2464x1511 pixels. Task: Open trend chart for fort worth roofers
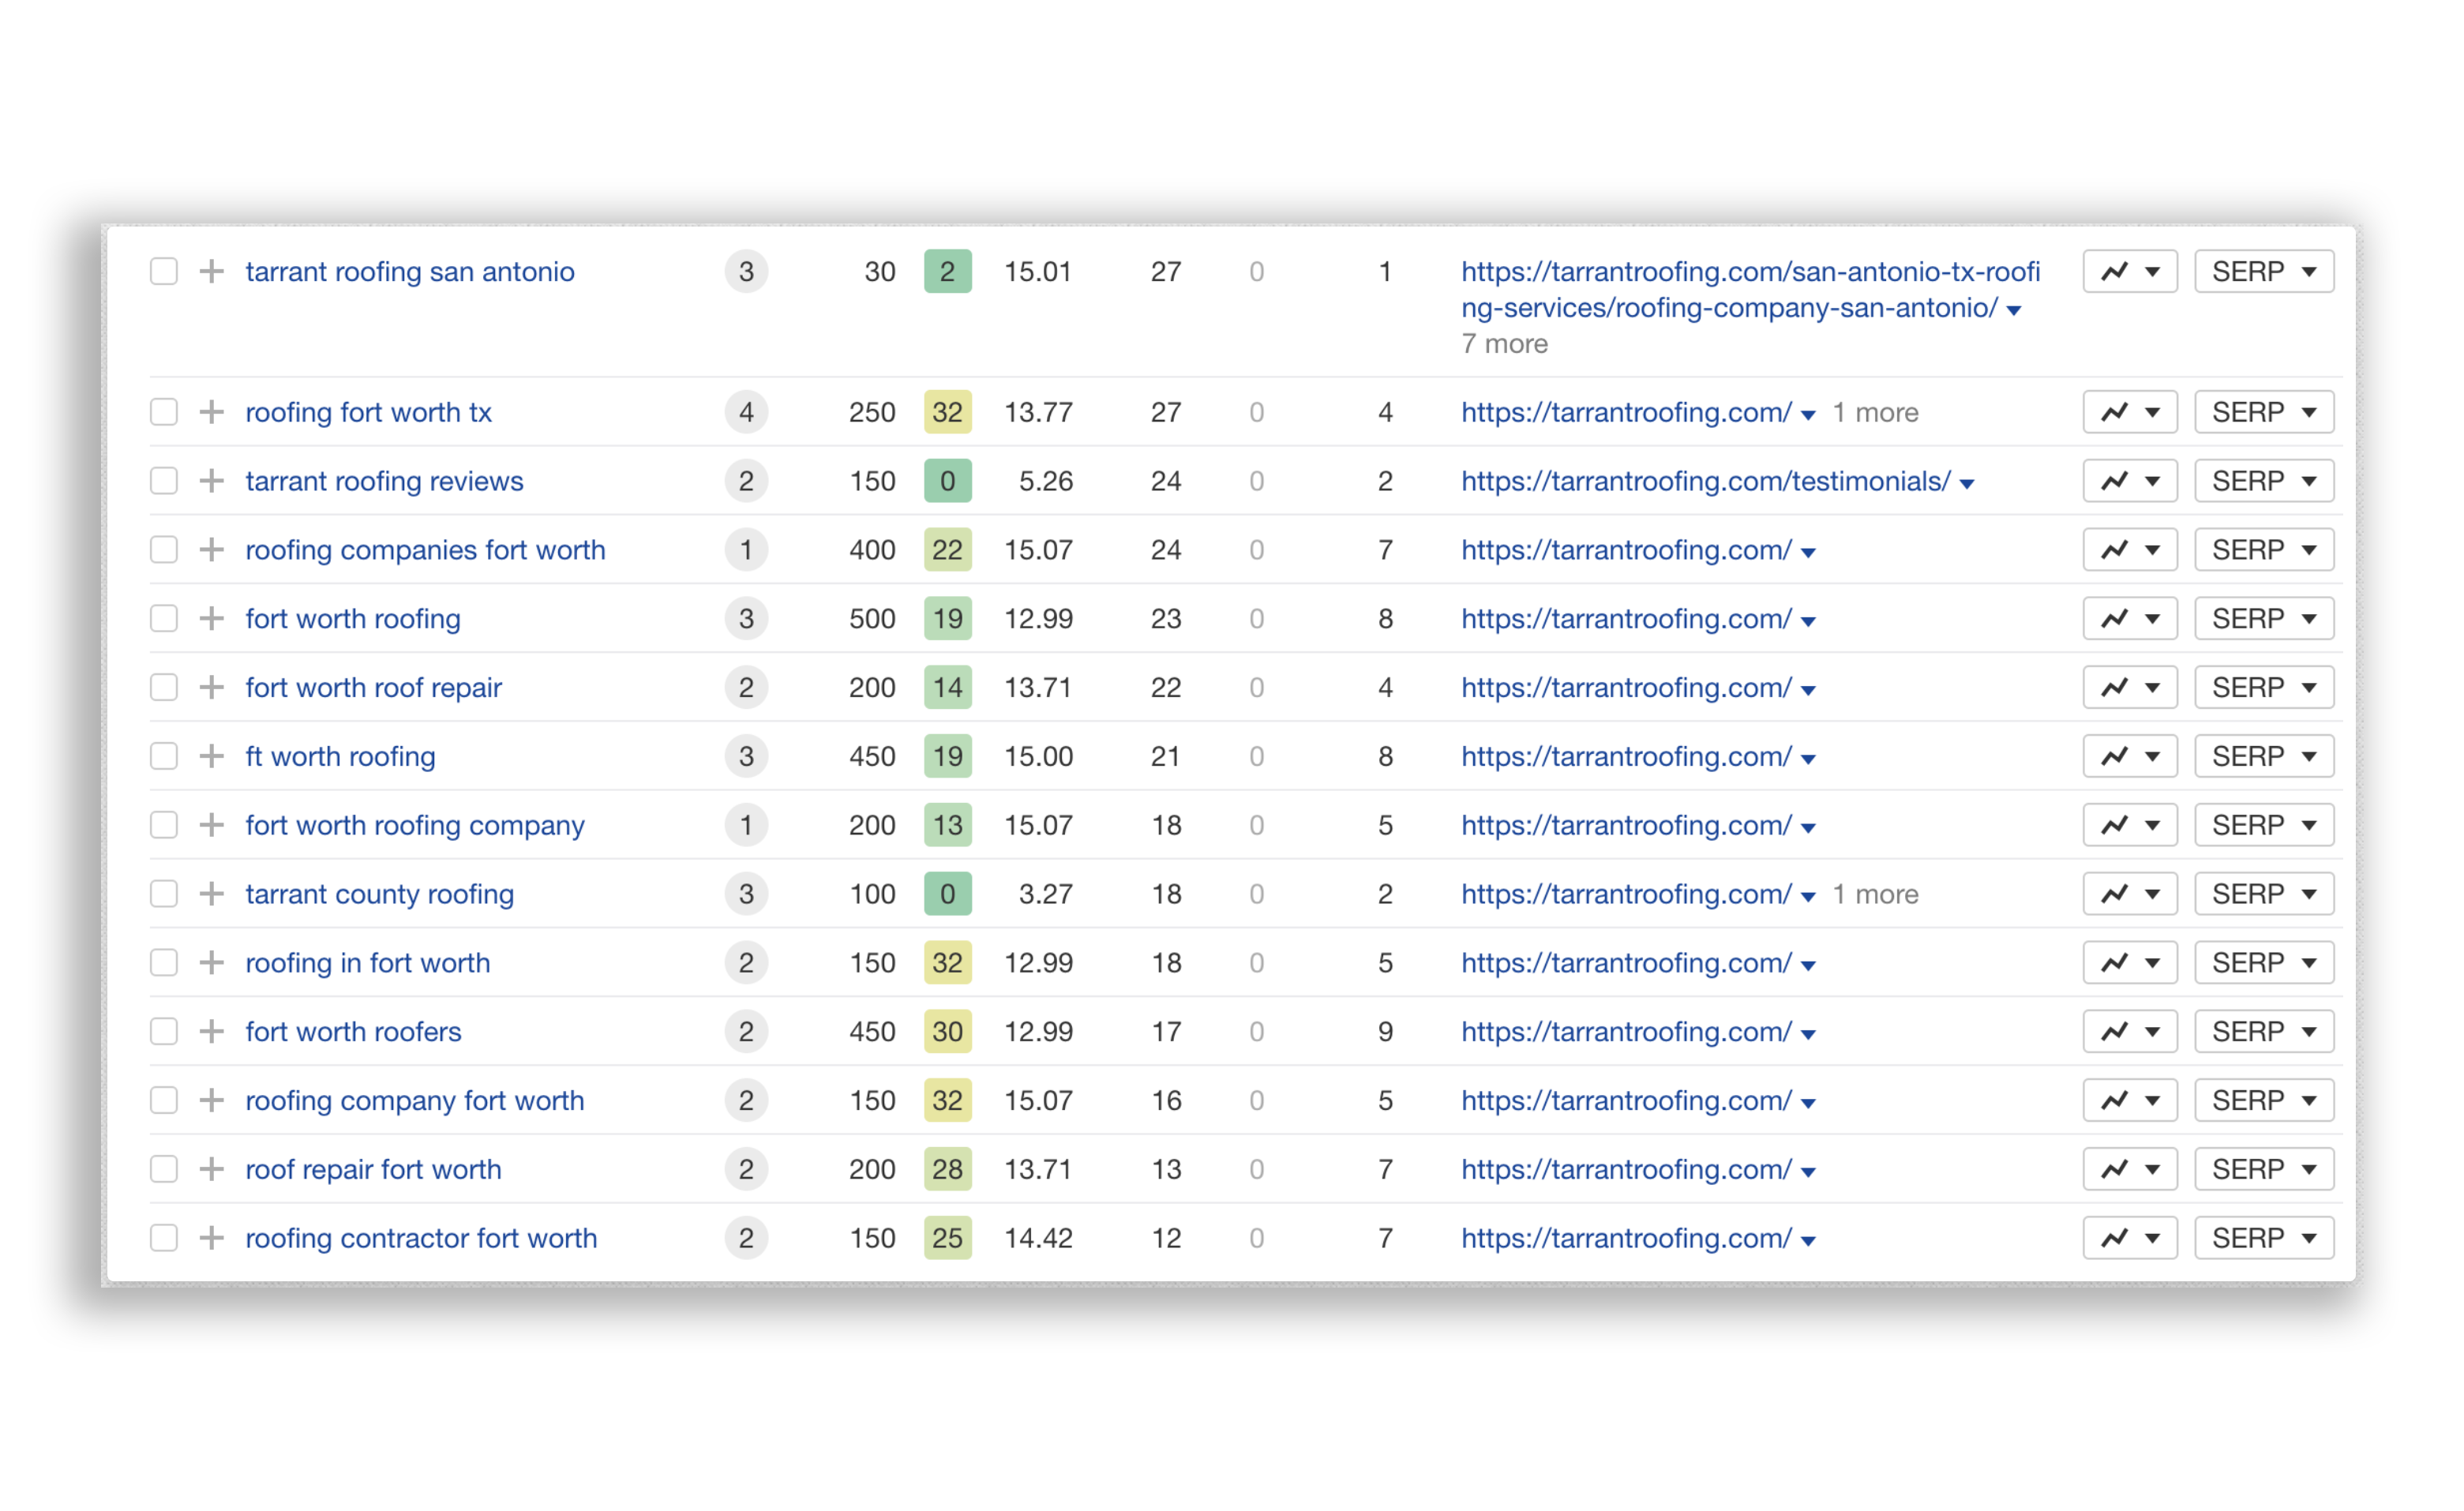(2130, 1031)
